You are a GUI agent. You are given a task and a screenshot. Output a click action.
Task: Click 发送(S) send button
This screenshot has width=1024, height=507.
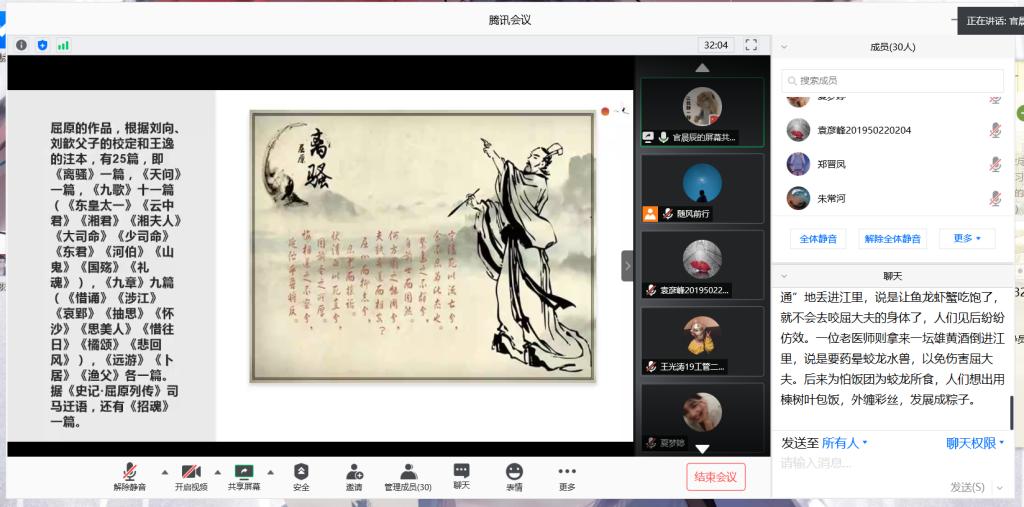(x=967, y=487)
